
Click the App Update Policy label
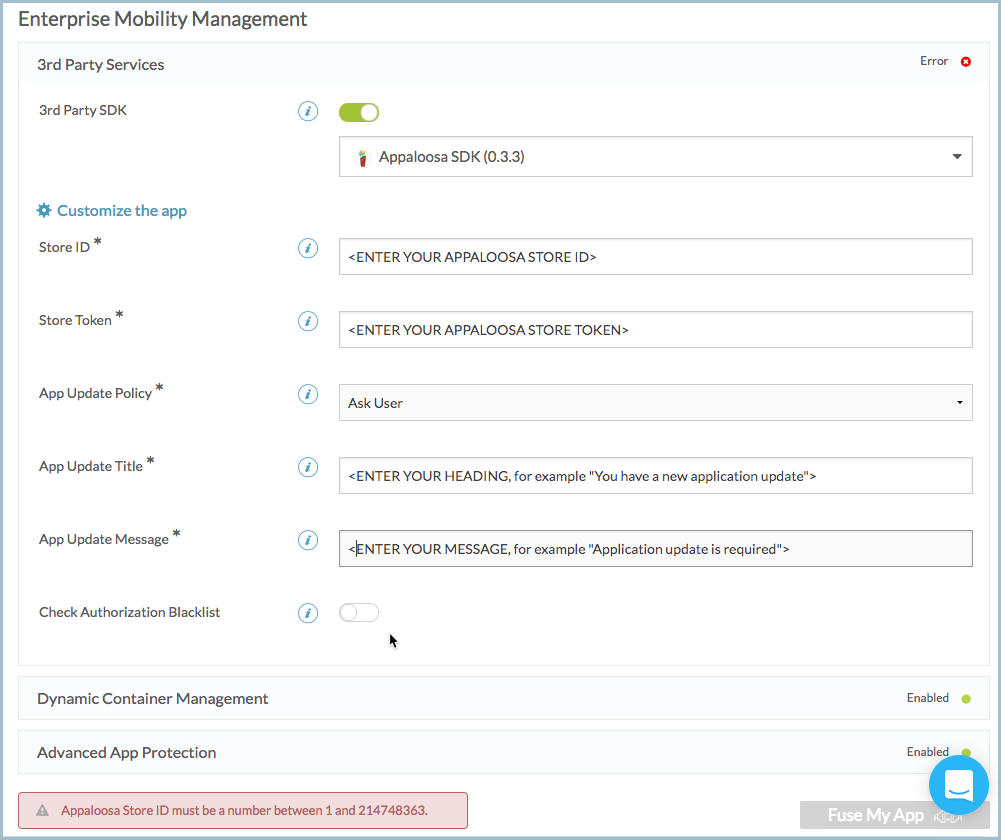[96, 393]
